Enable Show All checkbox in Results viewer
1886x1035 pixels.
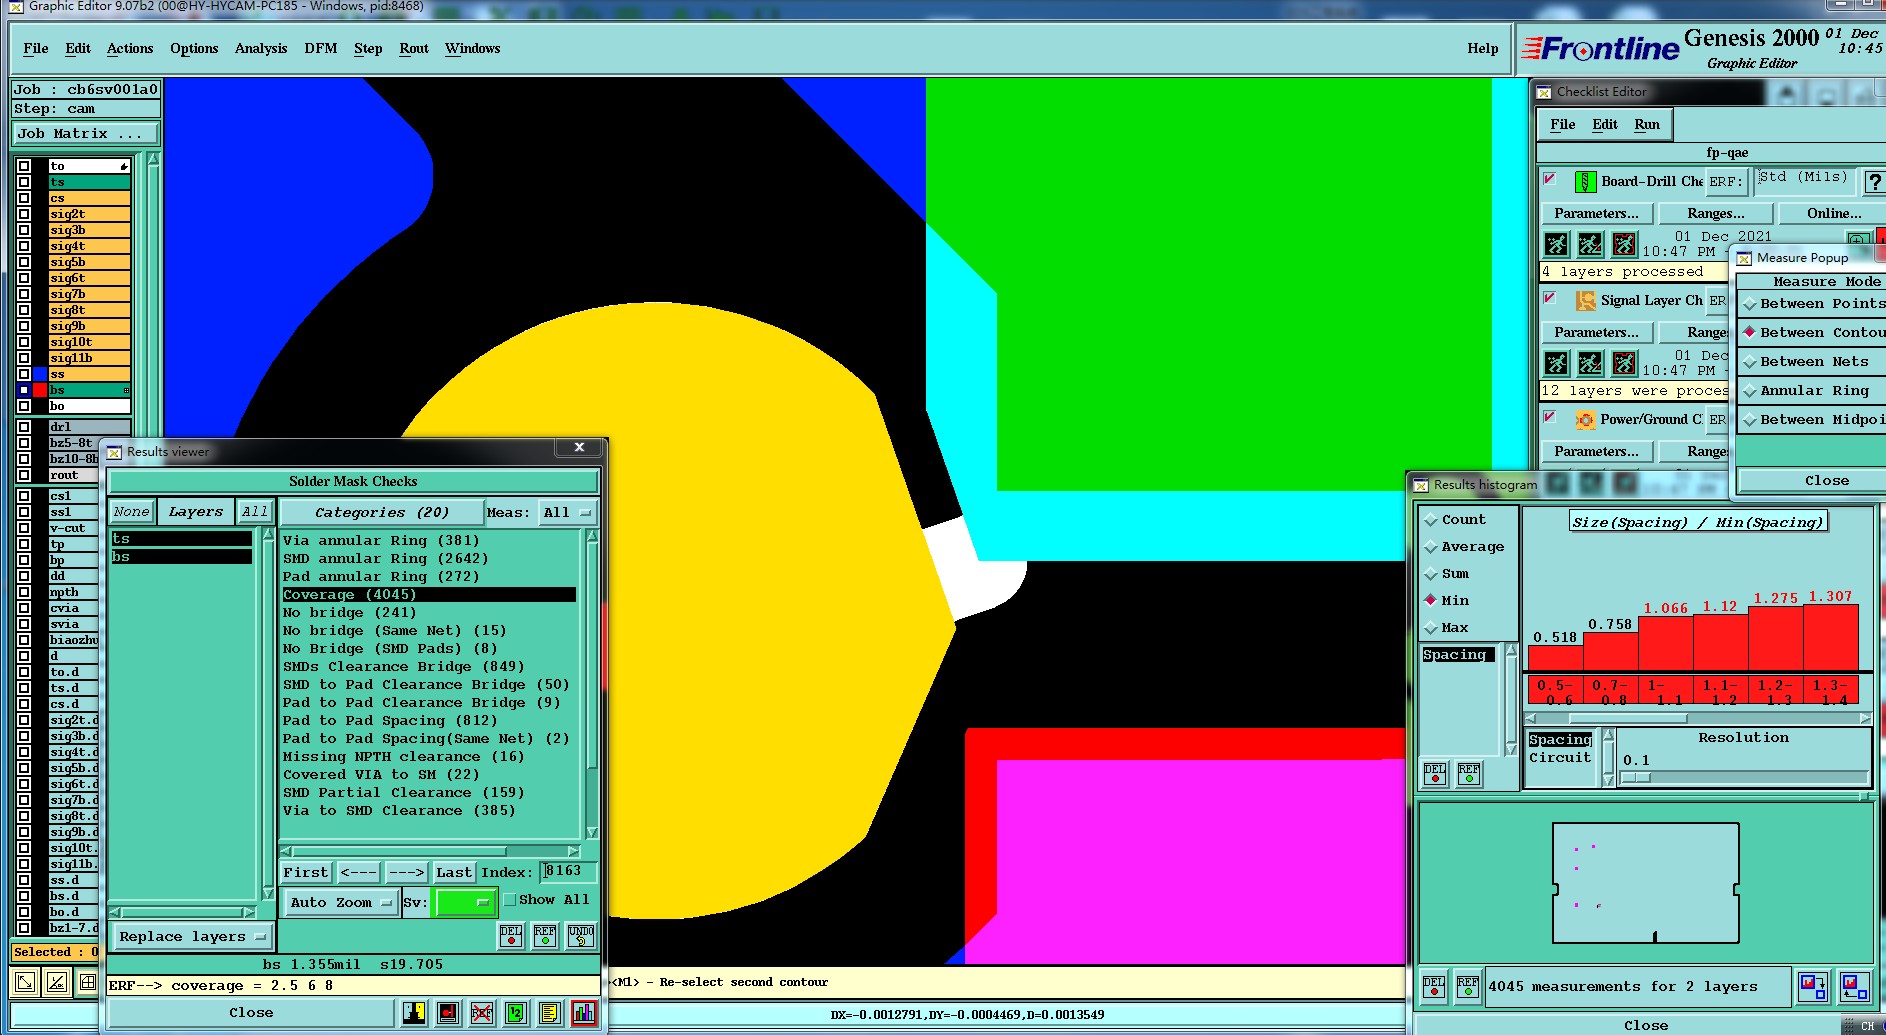[x=509, y=900]
